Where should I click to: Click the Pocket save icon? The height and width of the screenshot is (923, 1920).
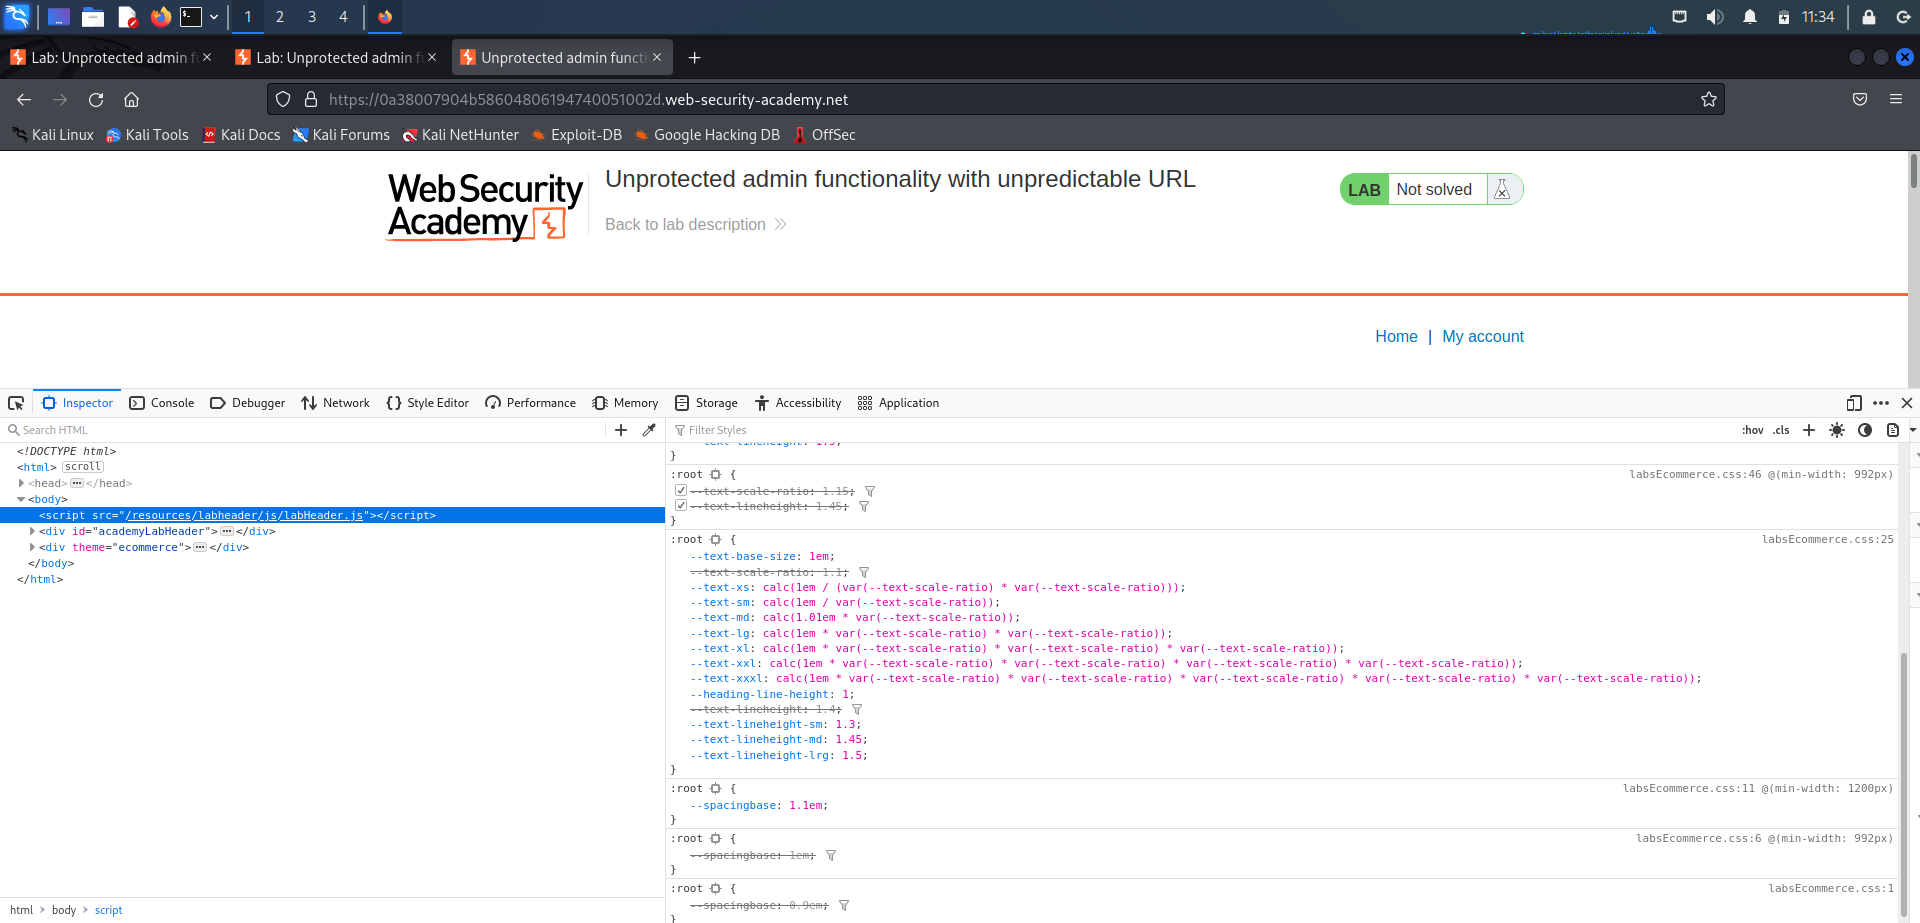[x=1860, y=99]
